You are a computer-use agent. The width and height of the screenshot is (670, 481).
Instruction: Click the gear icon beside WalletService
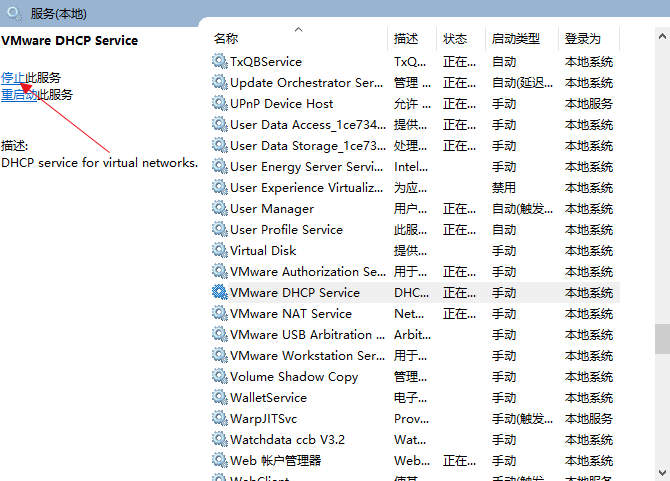click(220, 397)
